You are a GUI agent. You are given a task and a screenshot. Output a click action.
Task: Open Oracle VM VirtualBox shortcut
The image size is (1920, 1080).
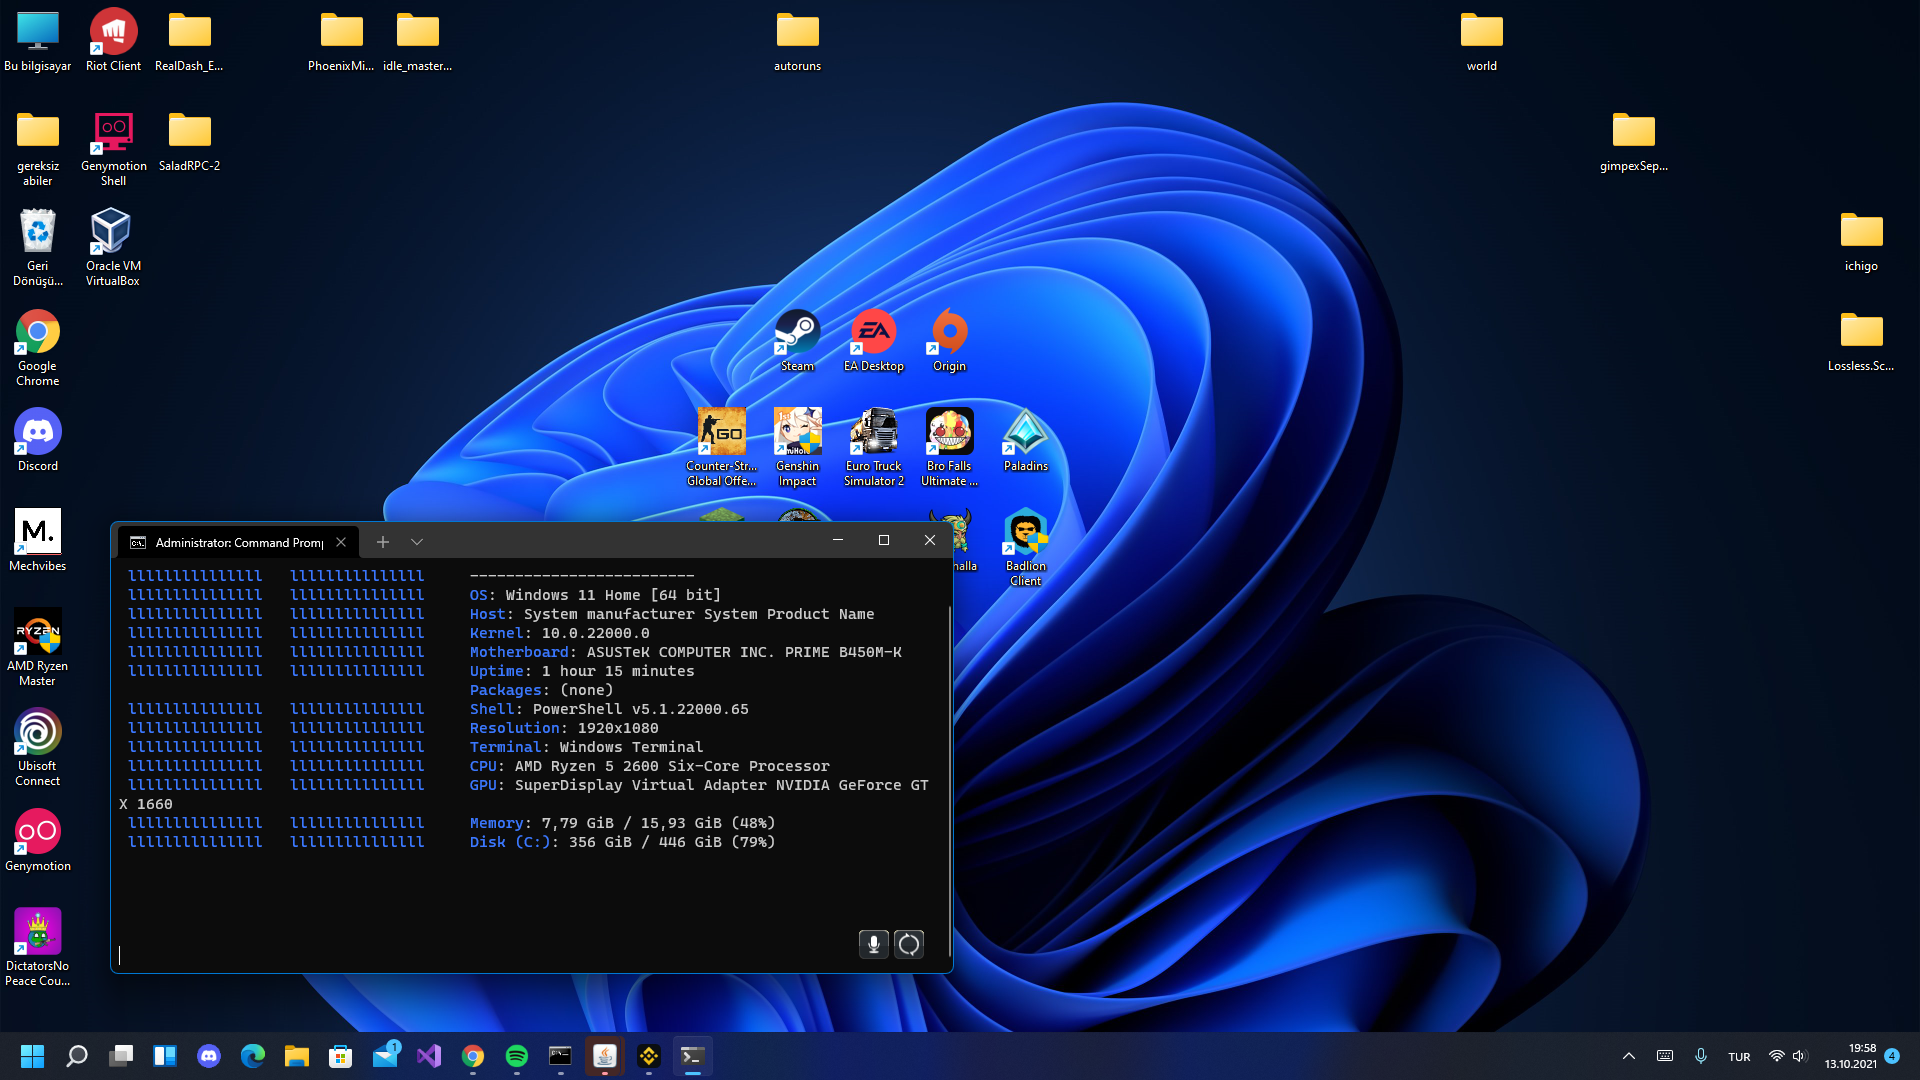(113, 247)
